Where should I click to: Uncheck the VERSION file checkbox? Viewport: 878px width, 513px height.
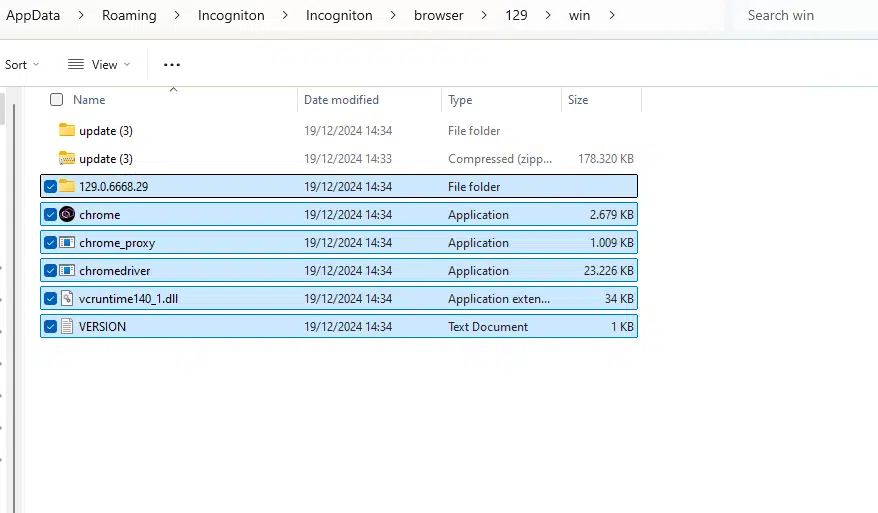tap(50, 326)
